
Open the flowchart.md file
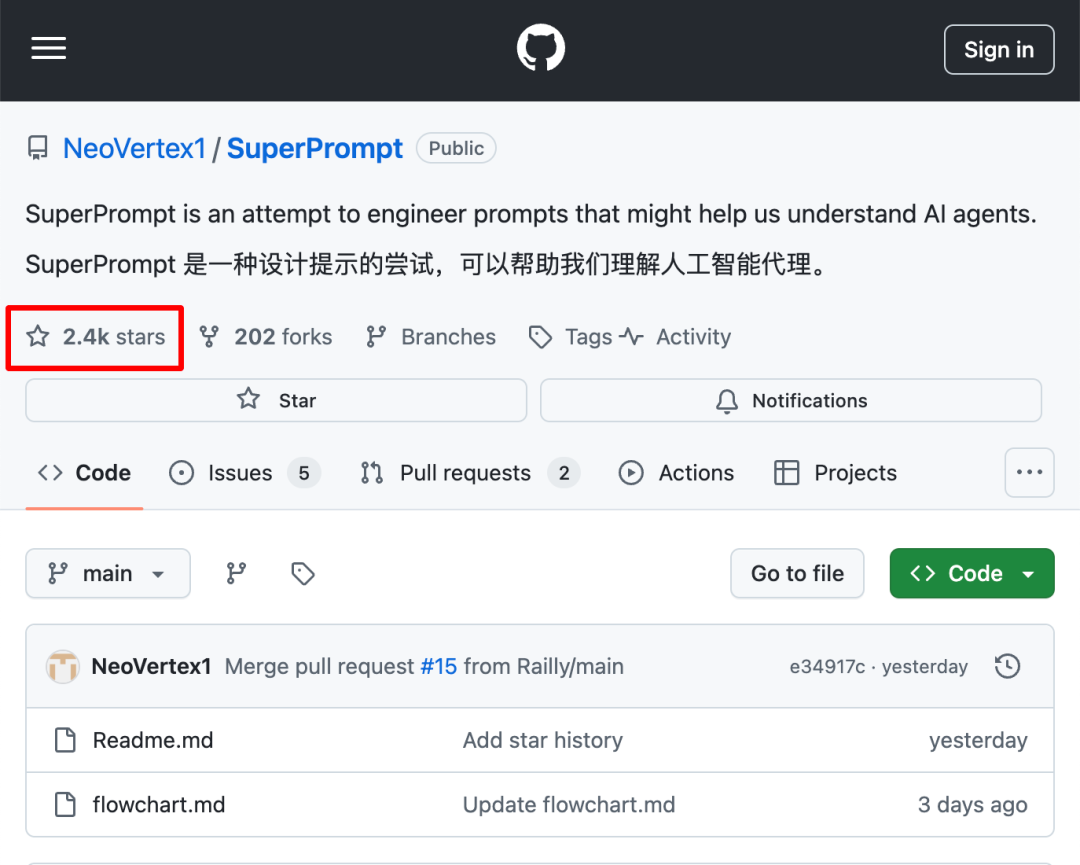click(x=158, y=804)
